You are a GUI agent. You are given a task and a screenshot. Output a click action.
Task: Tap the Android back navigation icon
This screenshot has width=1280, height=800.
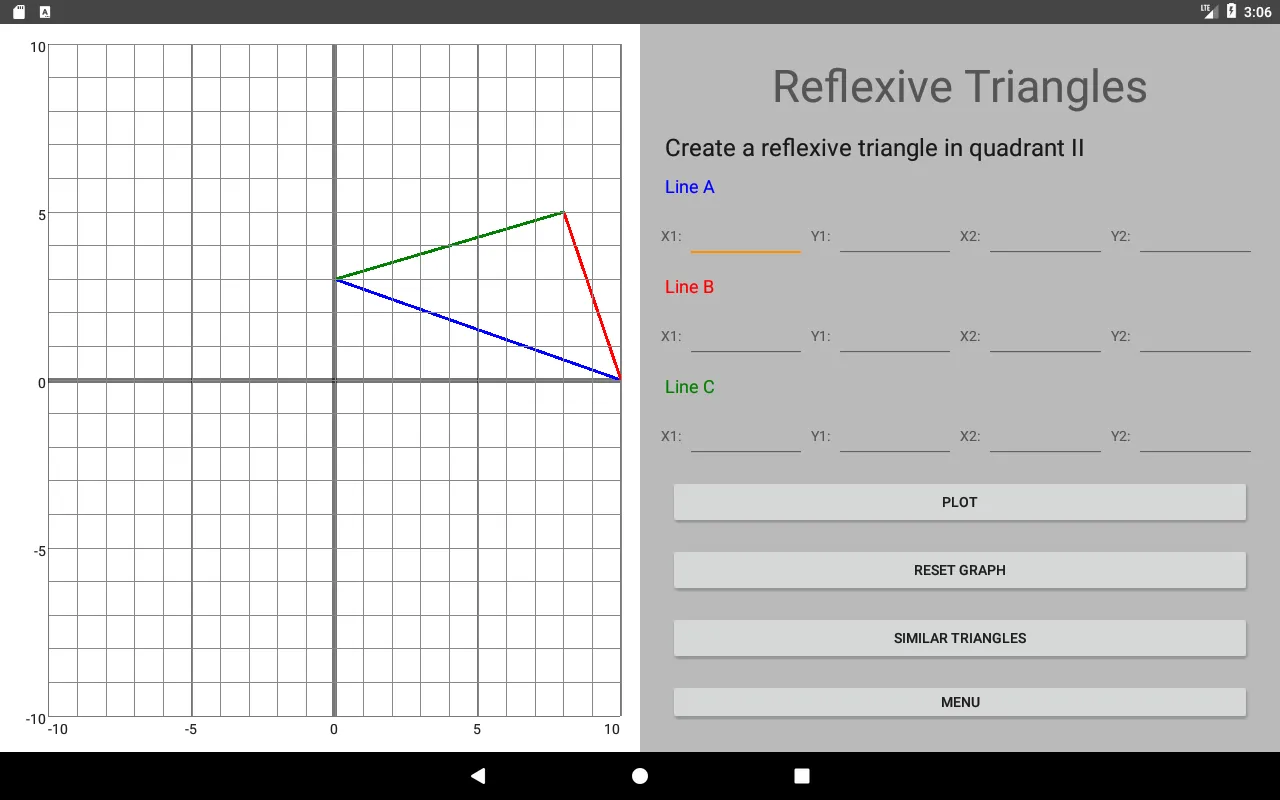tap(478, 776)
